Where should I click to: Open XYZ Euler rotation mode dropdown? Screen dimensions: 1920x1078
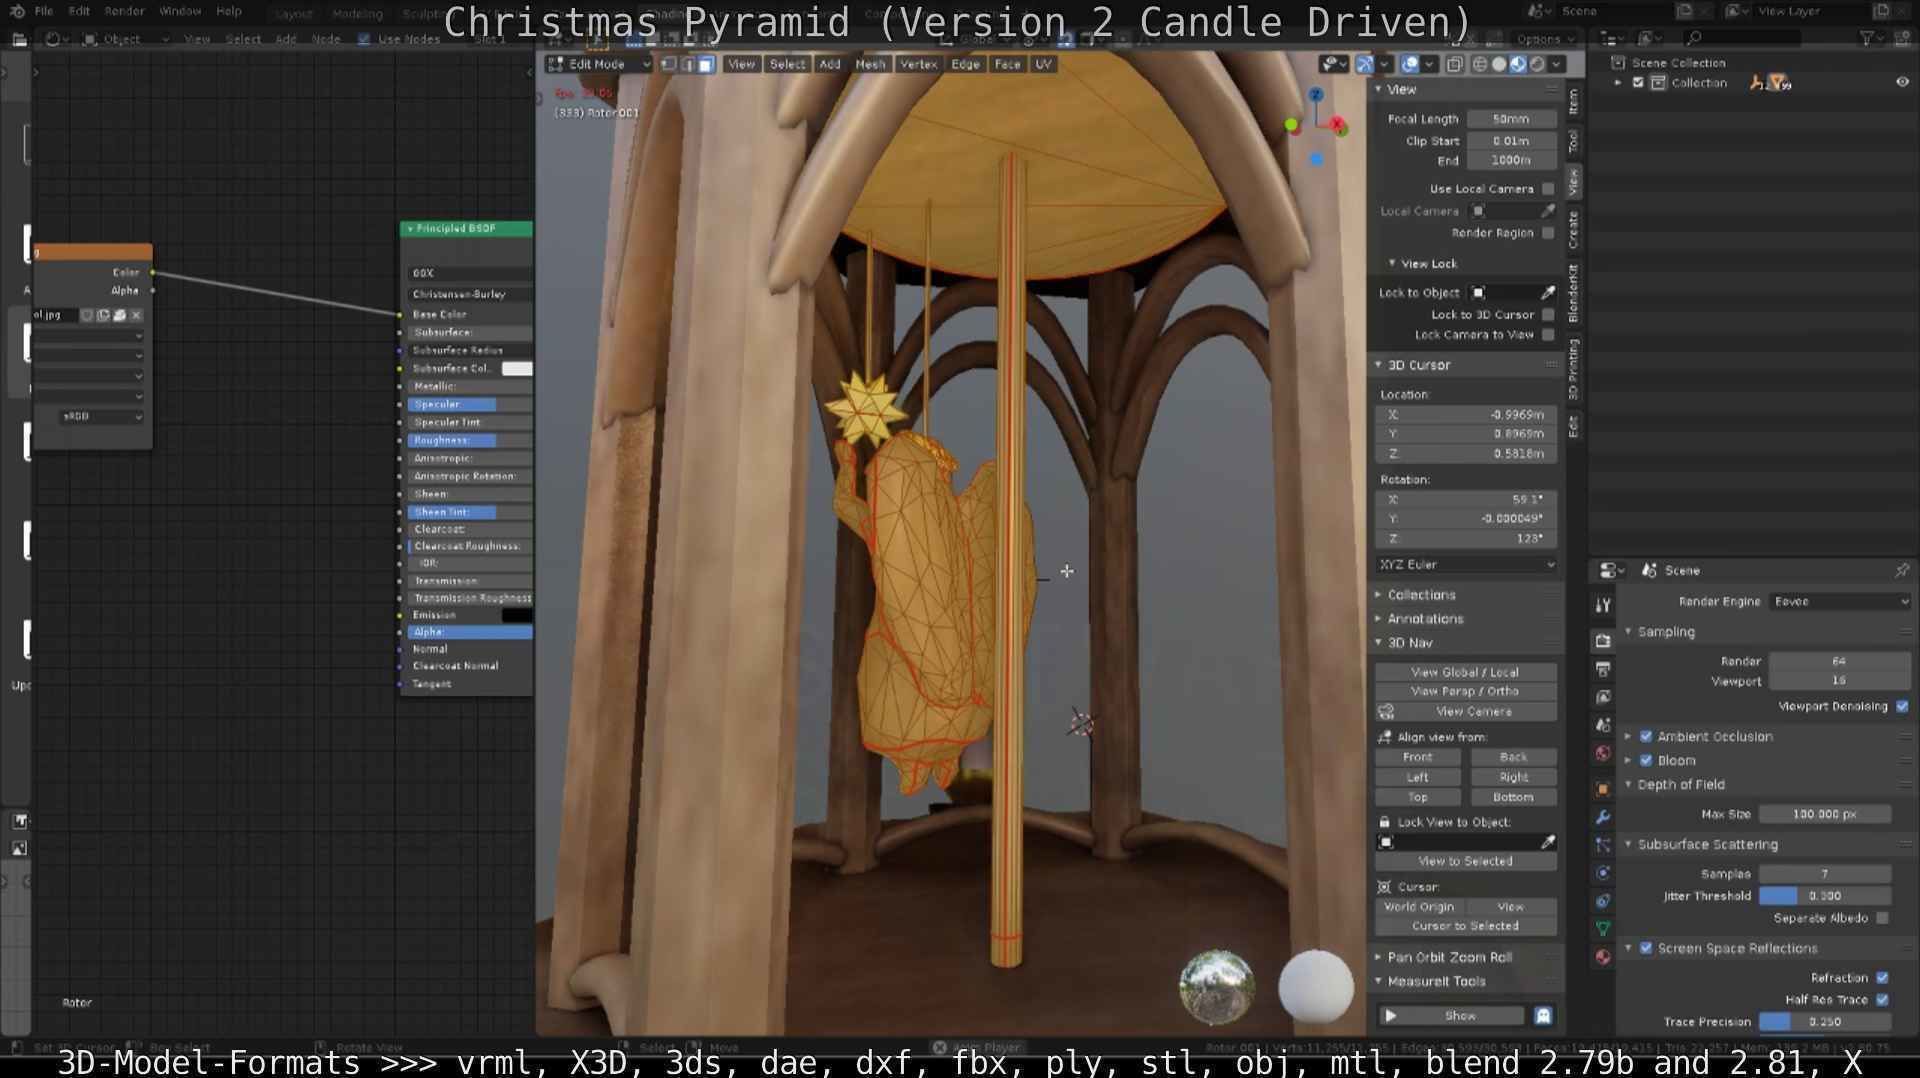pos(1466,565)
